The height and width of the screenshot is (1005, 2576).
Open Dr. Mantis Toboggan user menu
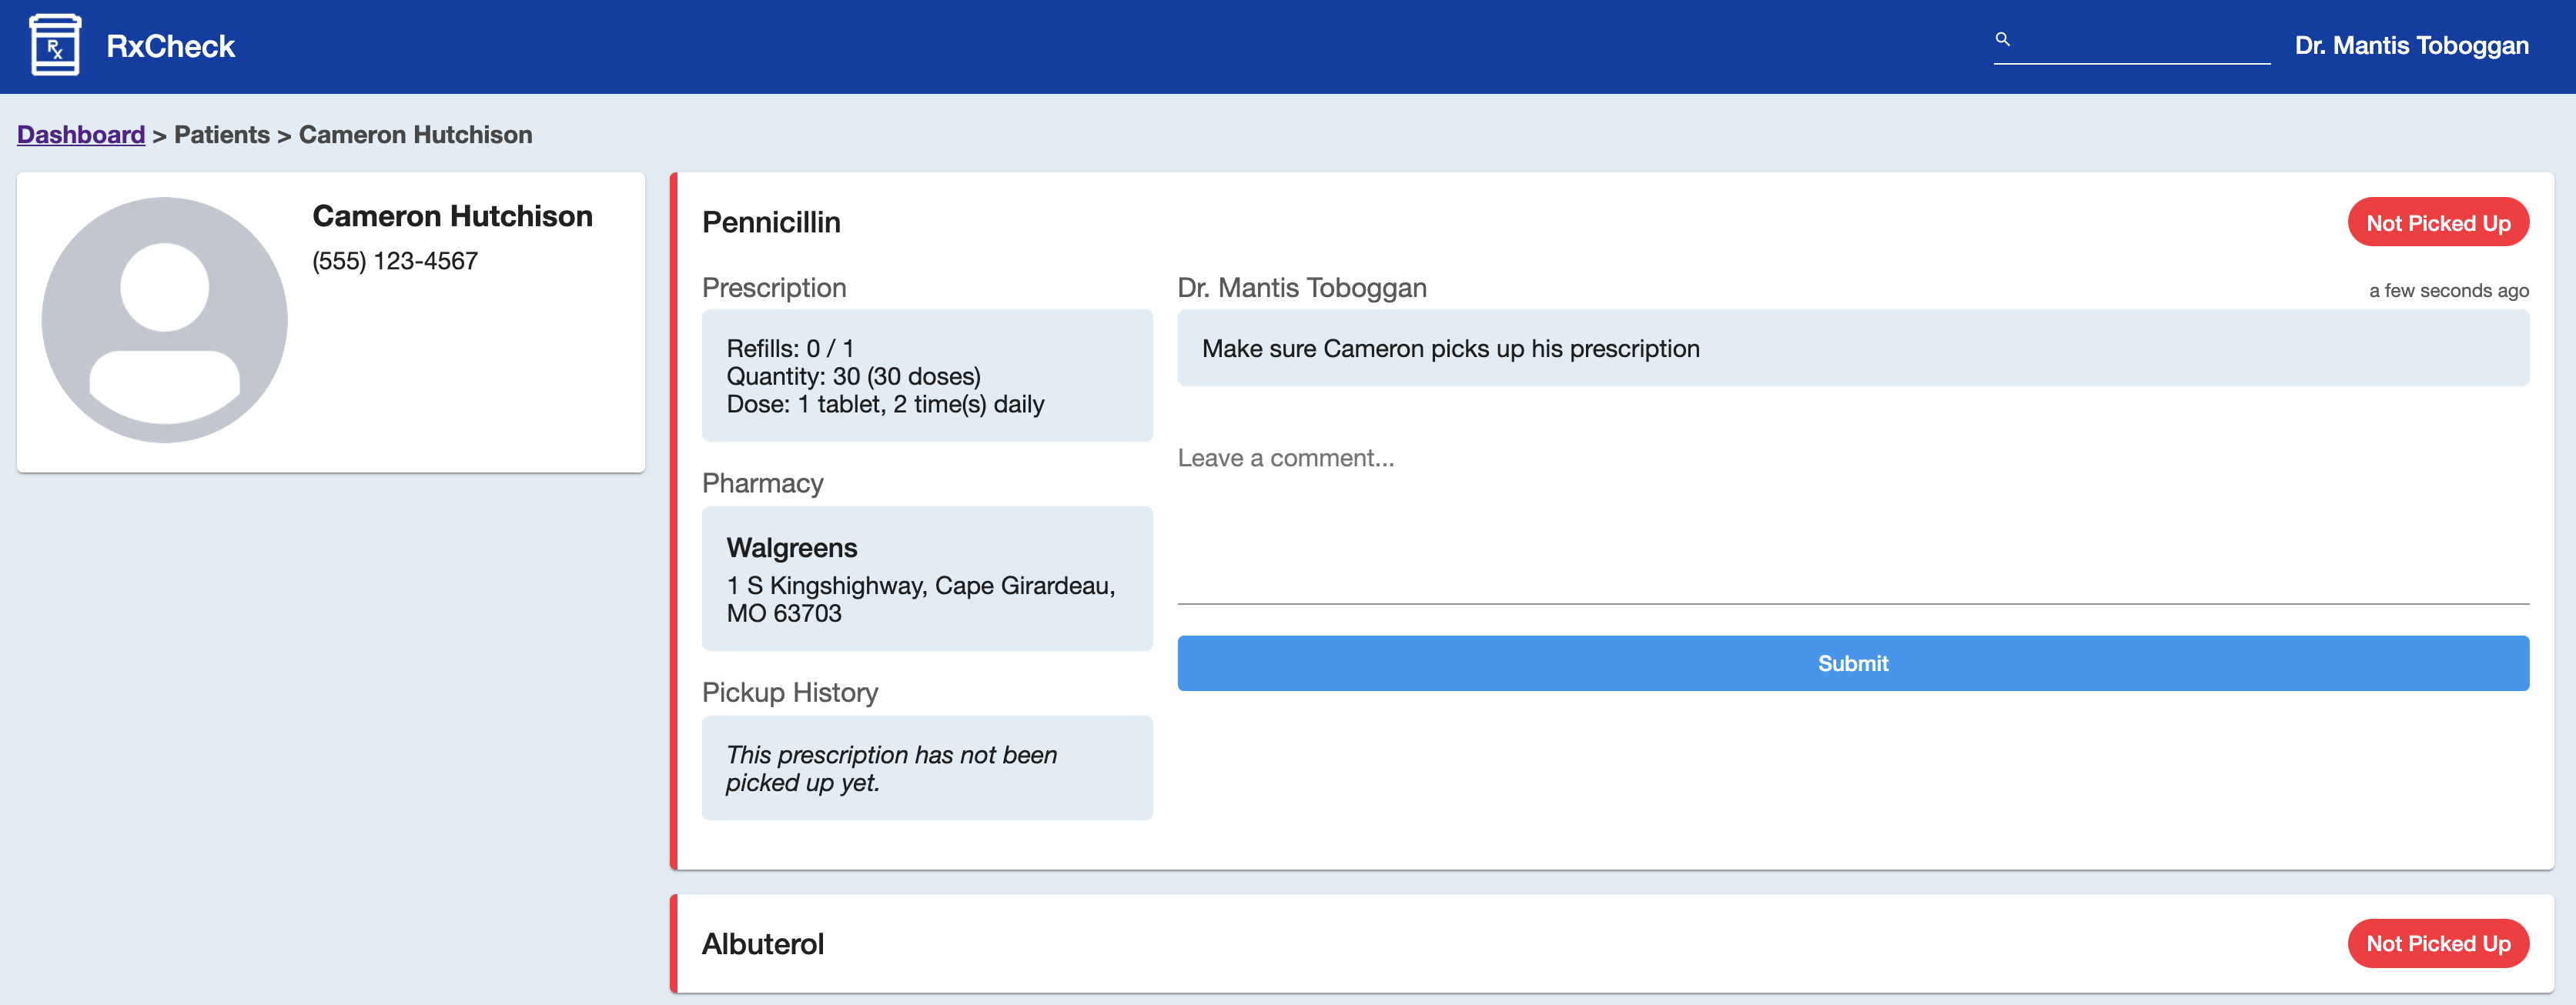[x=2411, y=46]
